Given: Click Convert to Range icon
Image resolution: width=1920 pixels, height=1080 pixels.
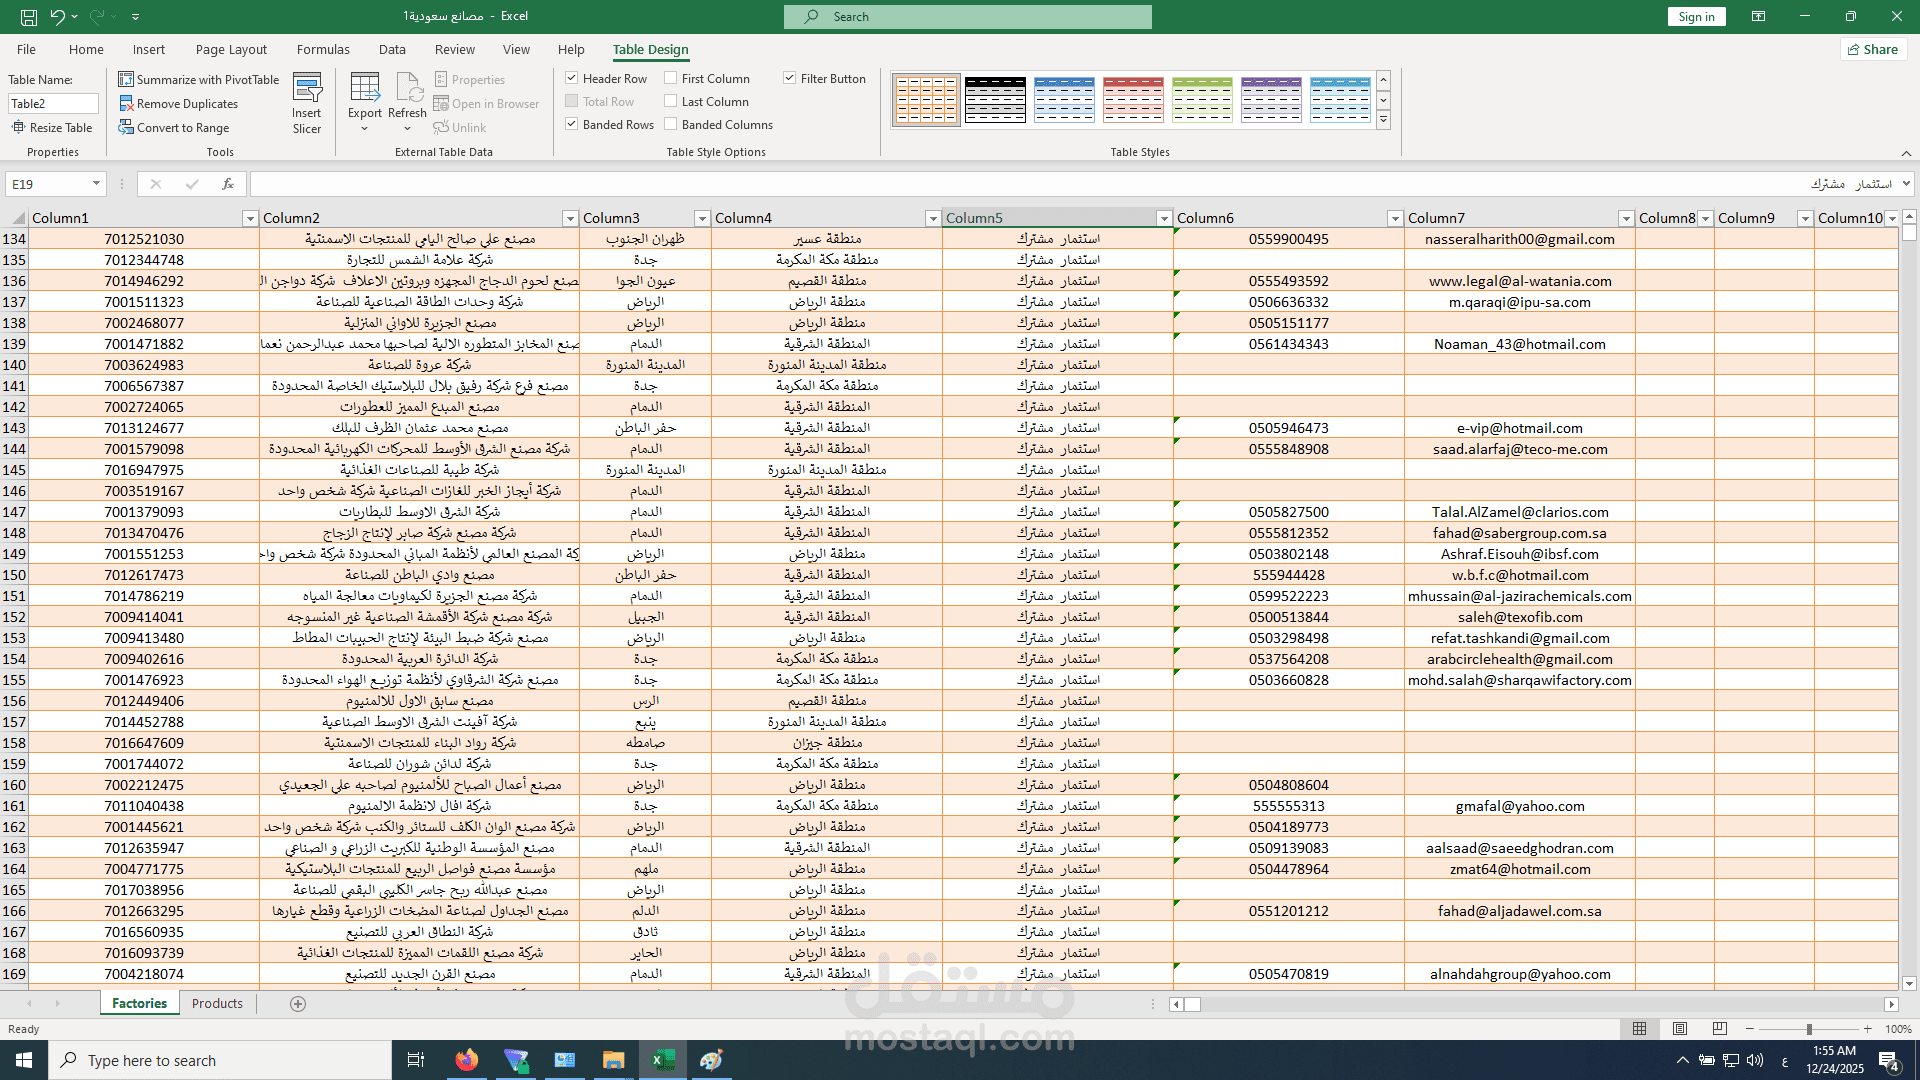Looking at the screenshot, I should [126, 128].
